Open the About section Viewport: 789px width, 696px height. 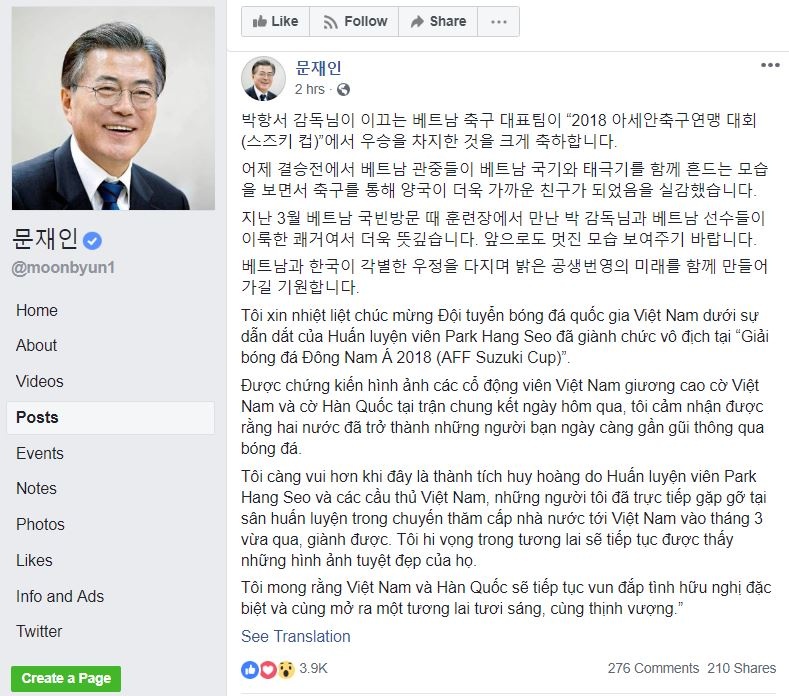[36, 345]
